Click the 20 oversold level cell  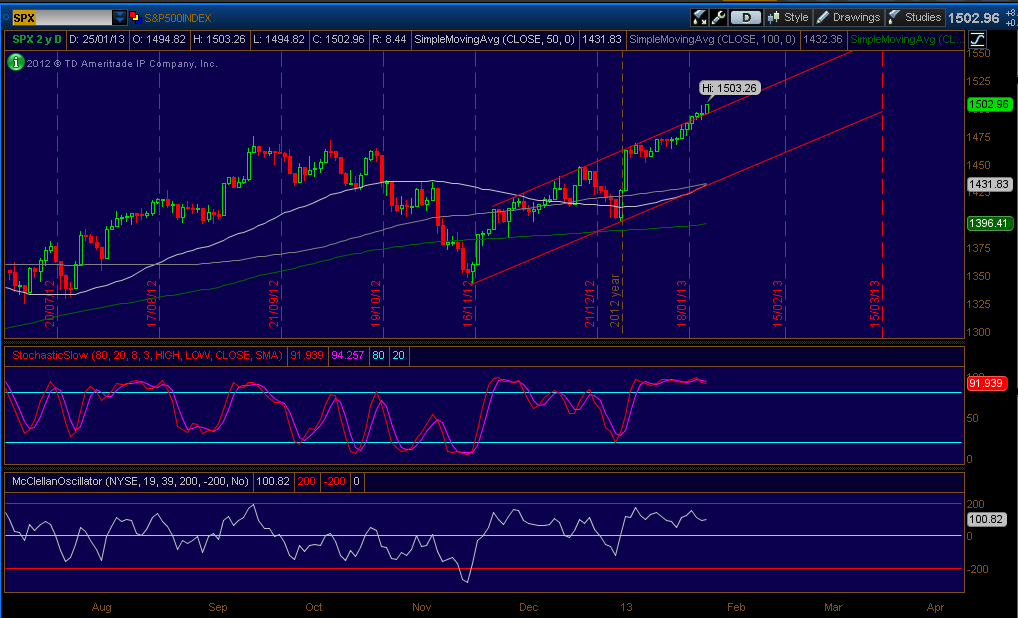399,356
